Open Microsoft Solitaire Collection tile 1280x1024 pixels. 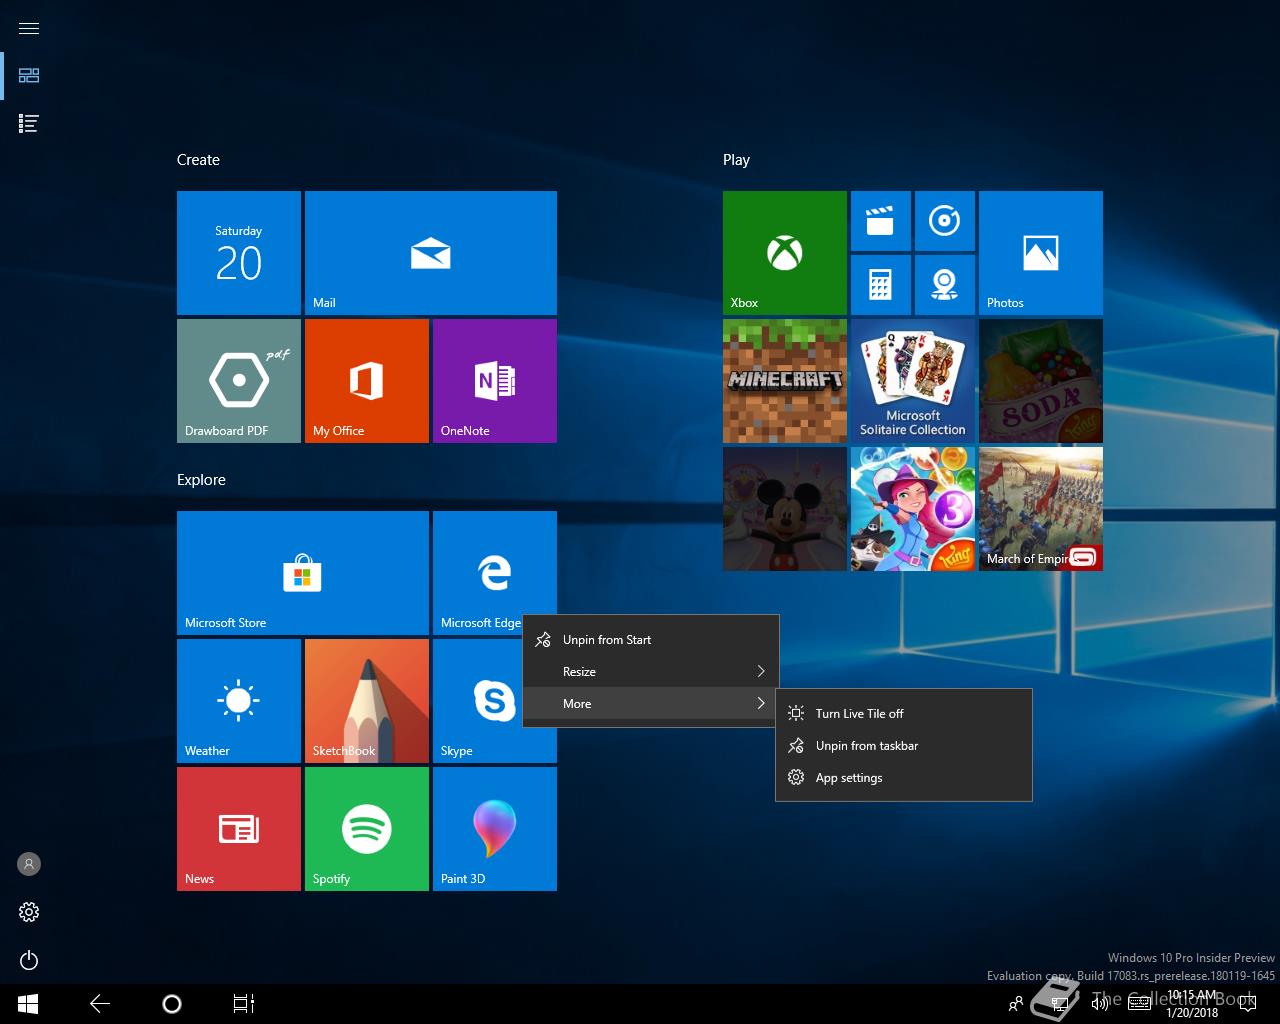913,381
